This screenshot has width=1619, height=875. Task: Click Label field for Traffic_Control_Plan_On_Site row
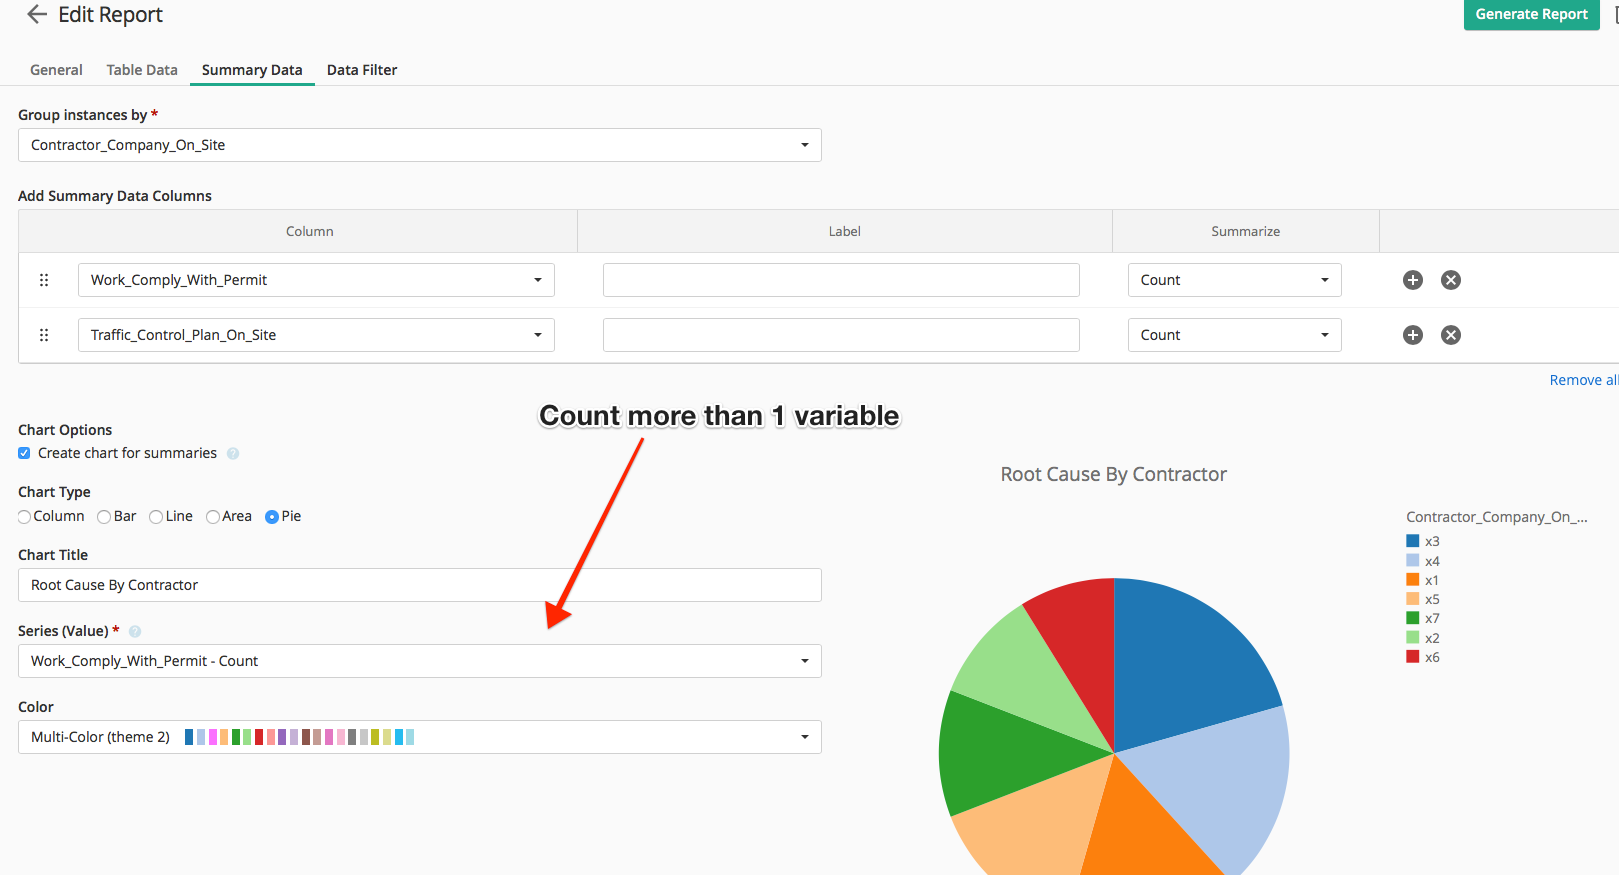click(841, 335)
